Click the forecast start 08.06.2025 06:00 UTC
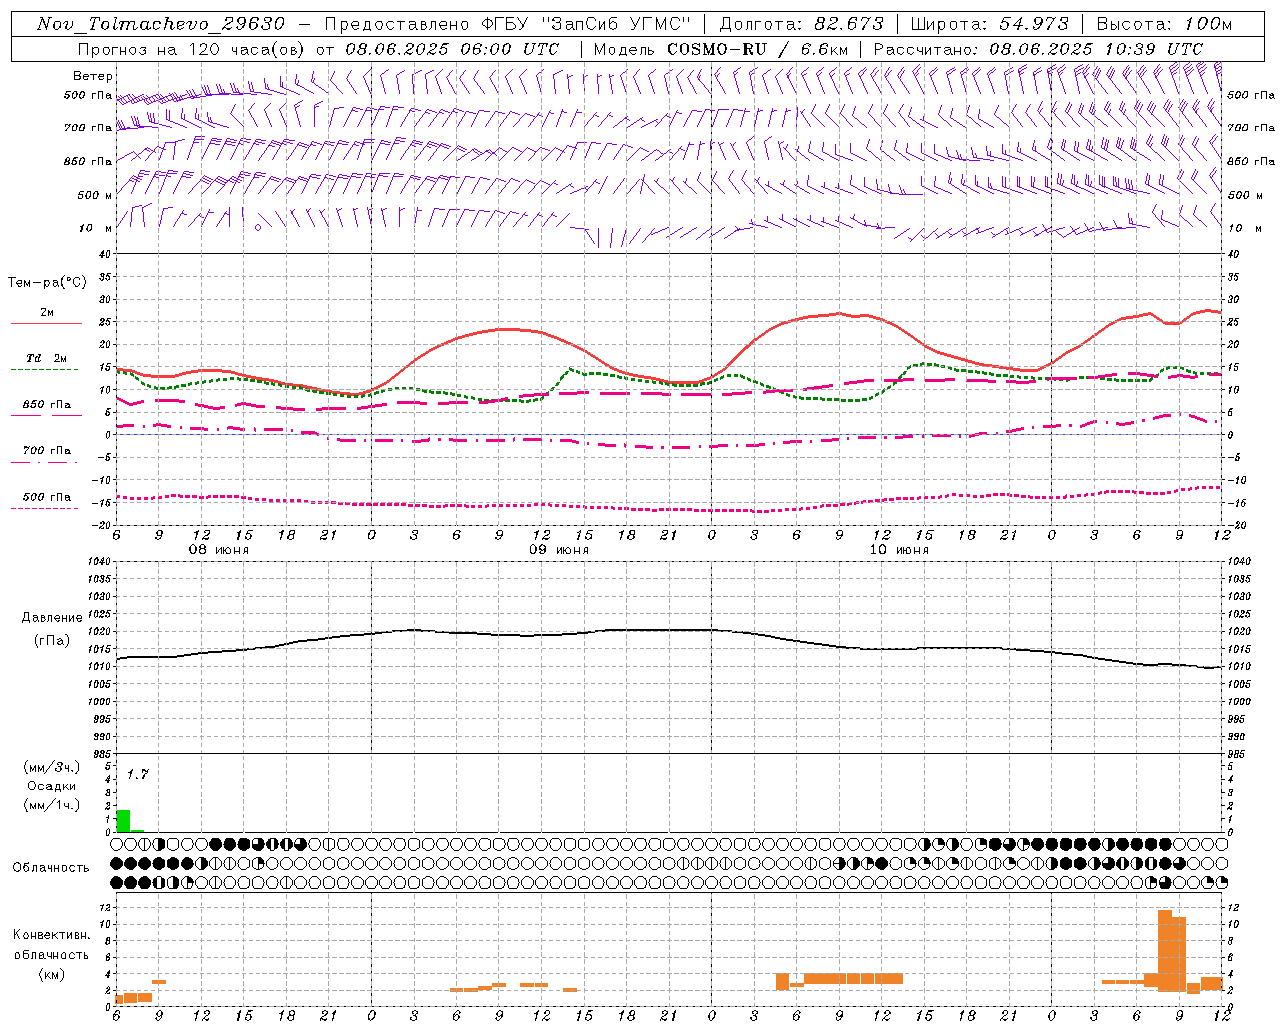This screenshot has height=1024, width=1280. 452,49
